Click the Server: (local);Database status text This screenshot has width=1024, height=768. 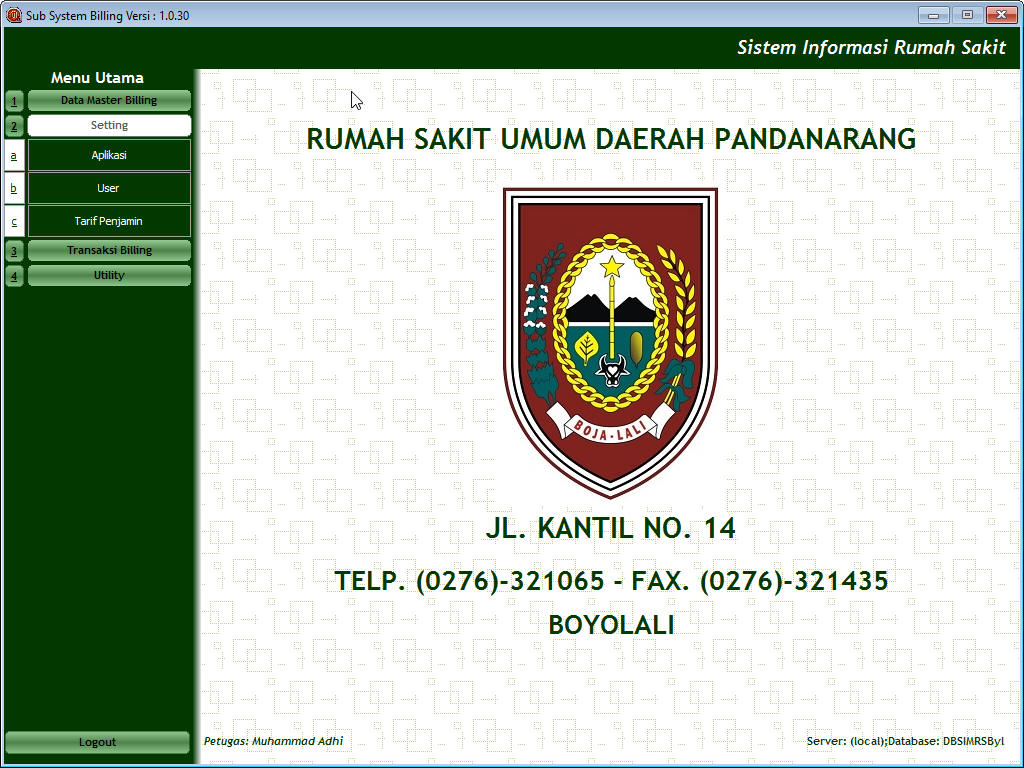click(905, 741)
